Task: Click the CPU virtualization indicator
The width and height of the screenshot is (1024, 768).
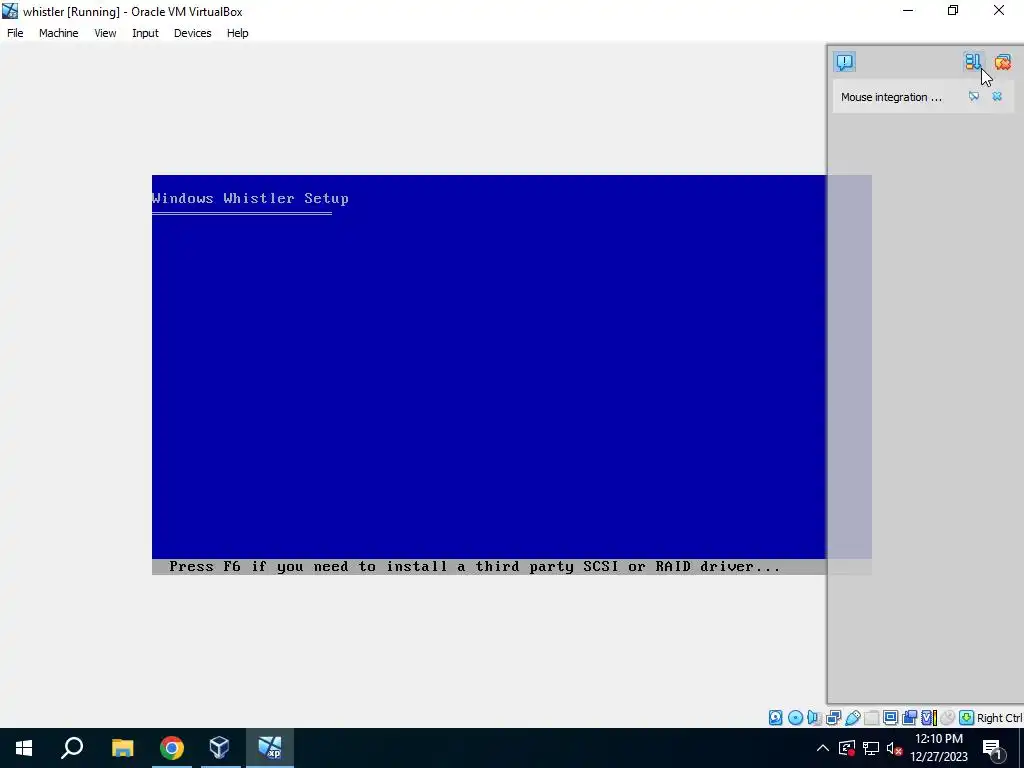Action: 929,718
